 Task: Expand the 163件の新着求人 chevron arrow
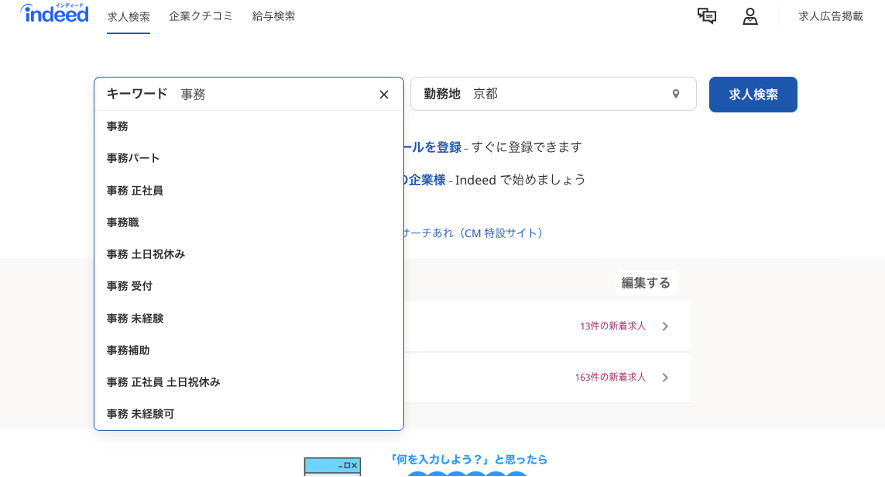[666, 377]
